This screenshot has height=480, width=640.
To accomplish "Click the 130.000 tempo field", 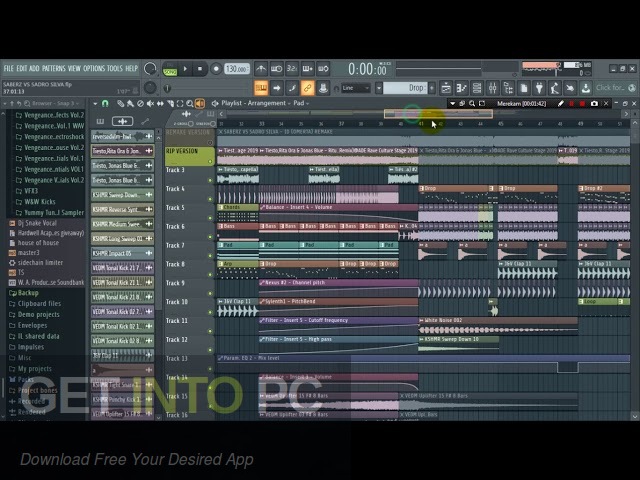I will pyautogui.click(x=237, y=69).
